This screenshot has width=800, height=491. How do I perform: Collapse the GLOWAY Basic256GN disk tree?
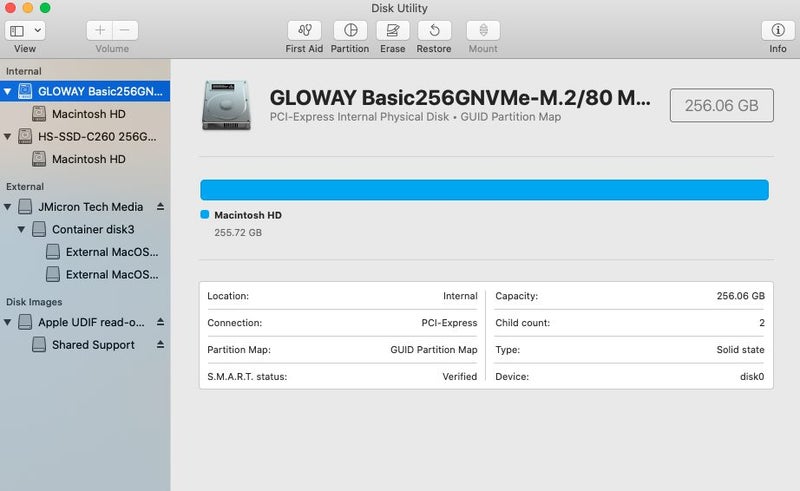click(7, 92)
